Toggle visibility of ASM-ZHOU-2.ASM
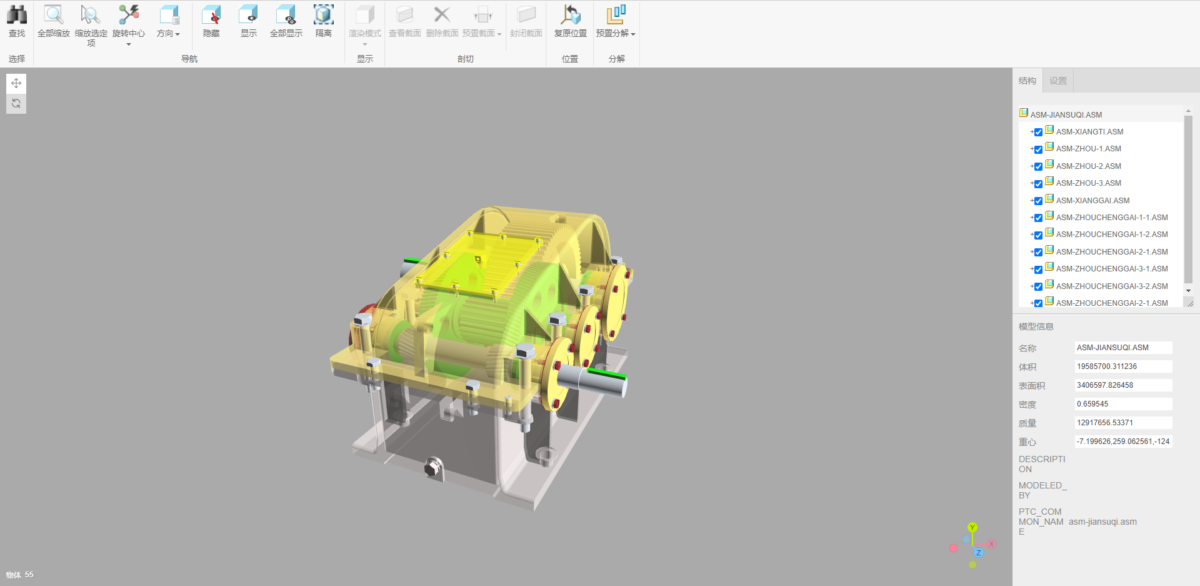The height and width of the screenshot is (586, 1200). click(1038, 166)
